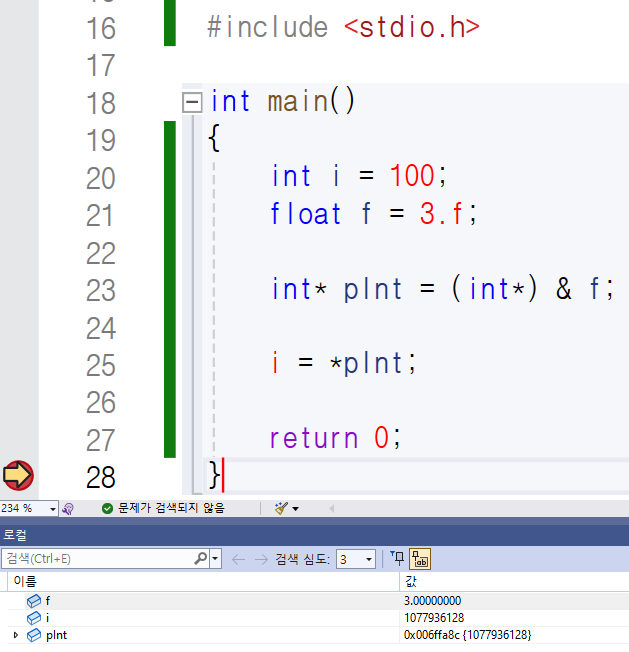629x652 pixels.
Task: Click the magnifier search icon in Locals
Action: click(x=201, y=558)
